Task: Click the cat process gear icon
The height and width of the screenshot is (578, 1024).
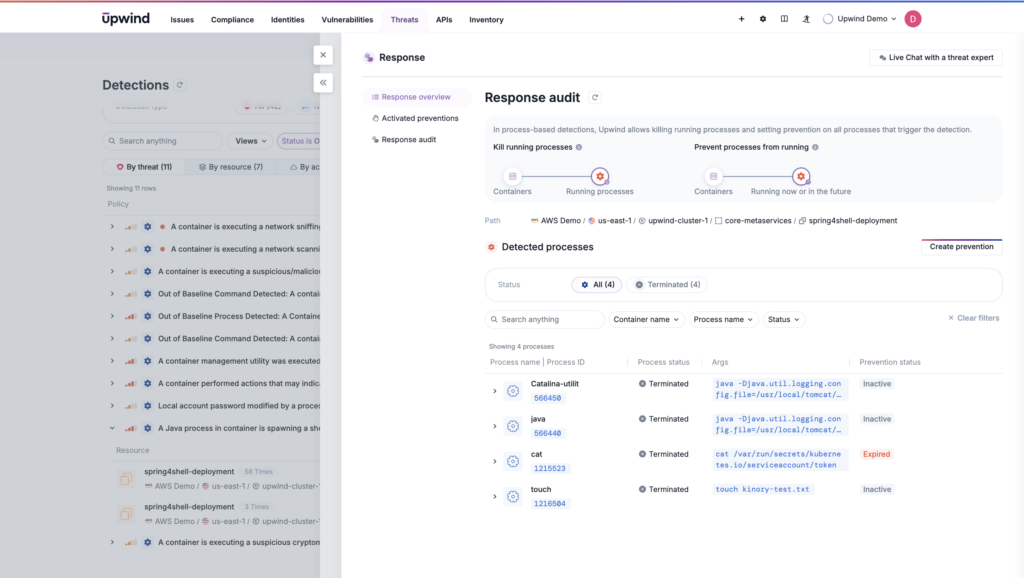Action: 513,461
